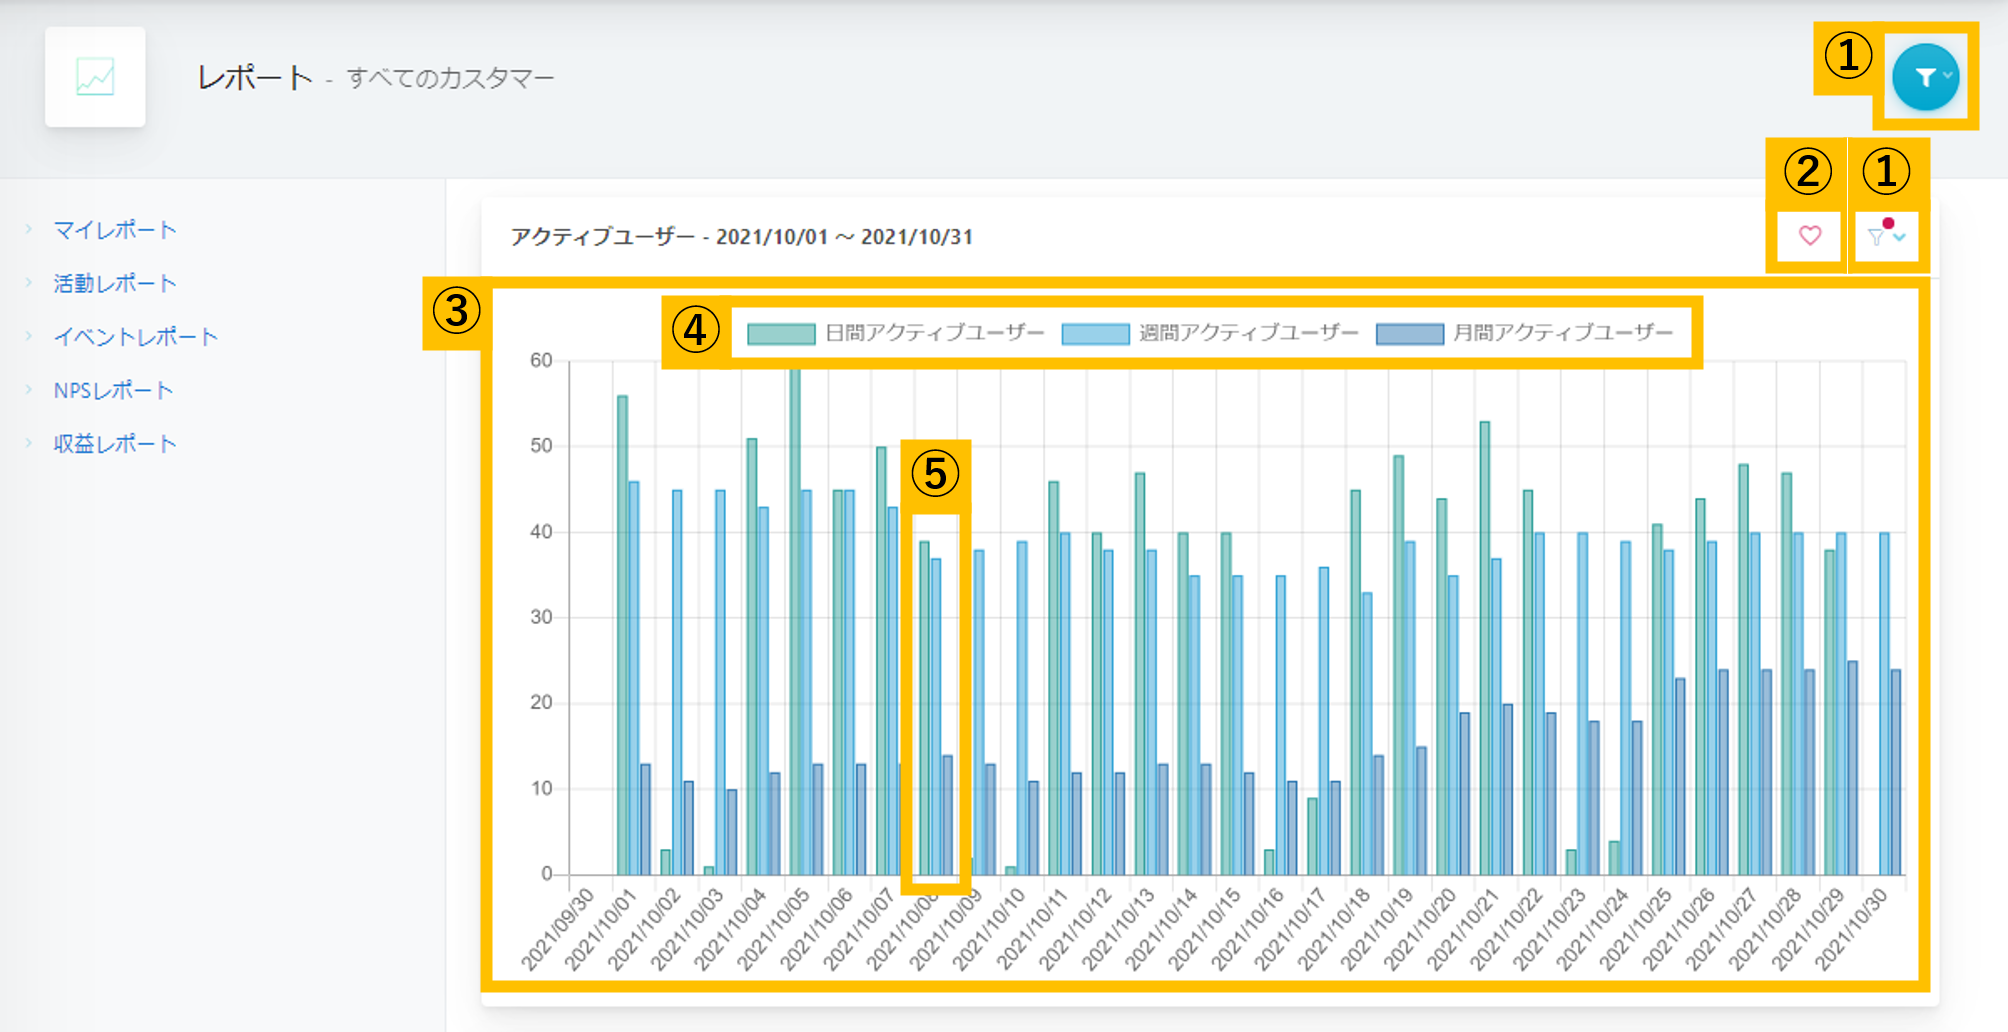This screenshot has width=2008, height=1032.
Task: Expand the マイレポート chevron
Action: (x=29, y=230)
